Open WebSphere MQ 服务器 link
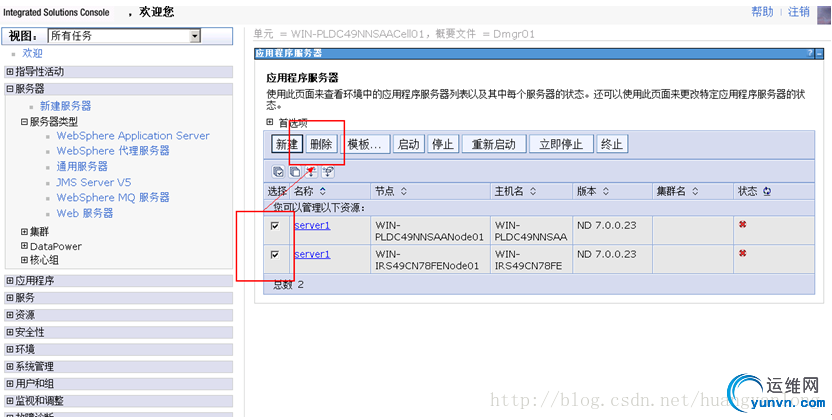832x420 pixels. 113,197
